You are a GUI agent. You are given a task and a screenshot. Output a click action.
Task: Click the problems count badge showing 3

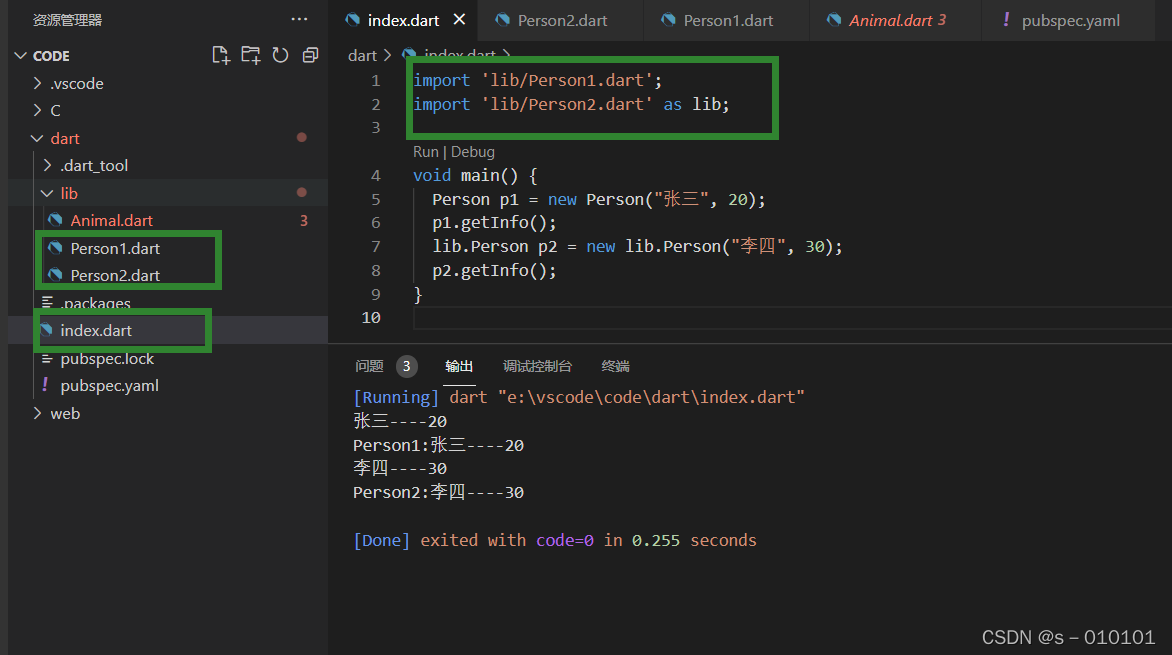point(407,366)
